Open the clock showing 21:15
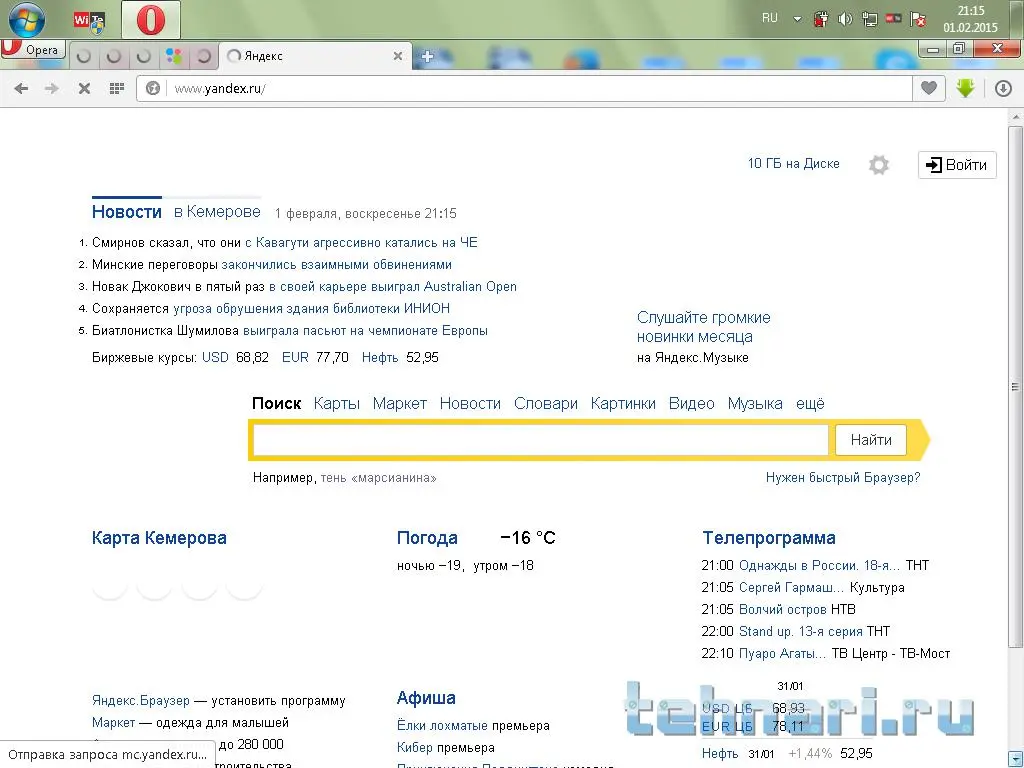 (x=970, y=19)
